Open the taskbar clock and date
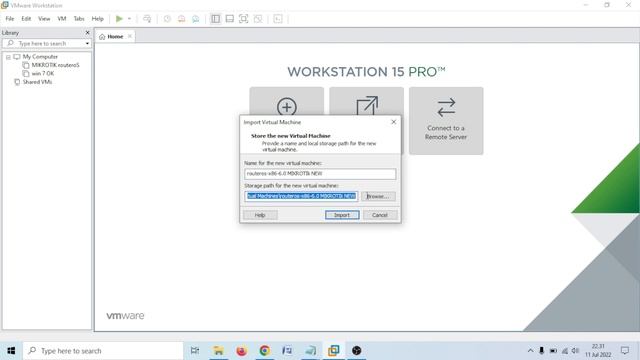The image size is (640, 360). 598,351
